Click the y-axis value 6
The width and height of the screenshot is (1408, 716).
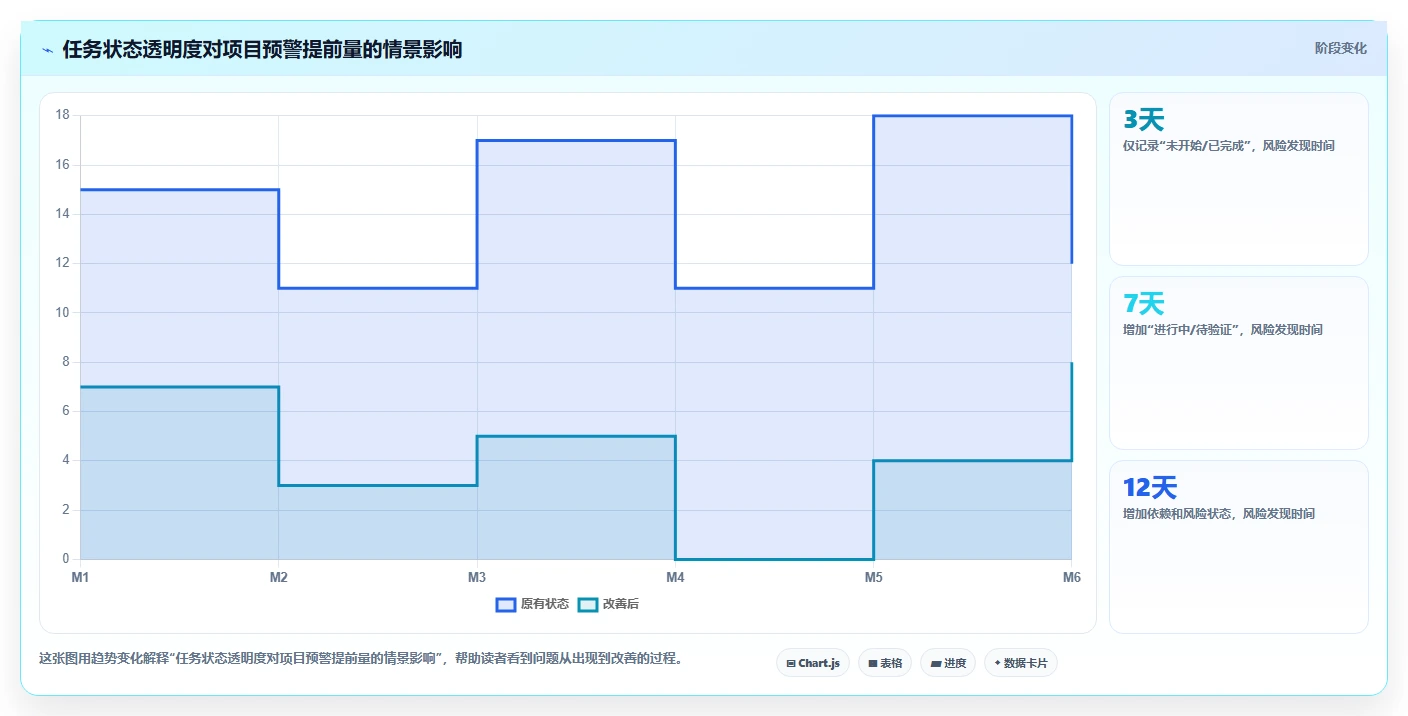coord(66,411)
